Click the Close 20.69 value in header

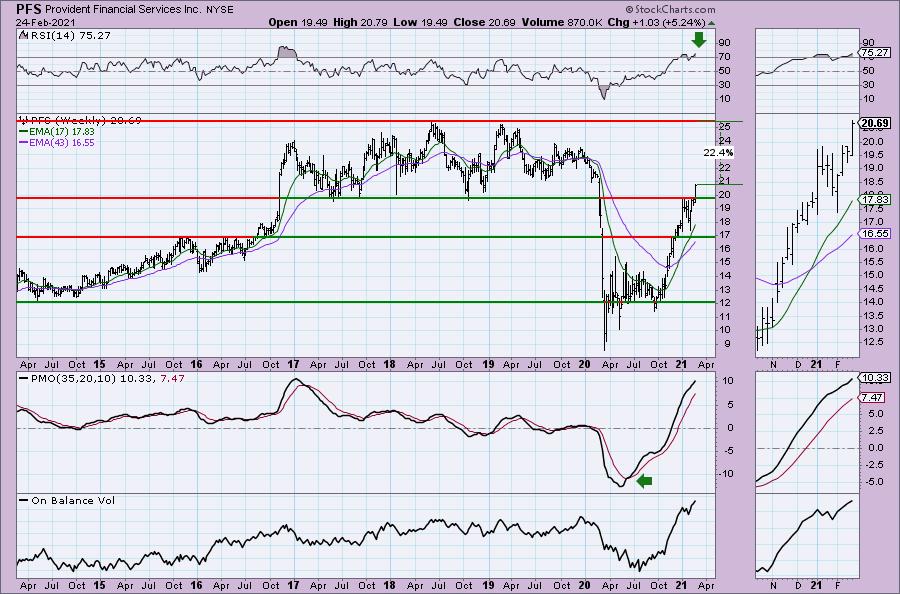pyautogui.click(x=482, y=22)
